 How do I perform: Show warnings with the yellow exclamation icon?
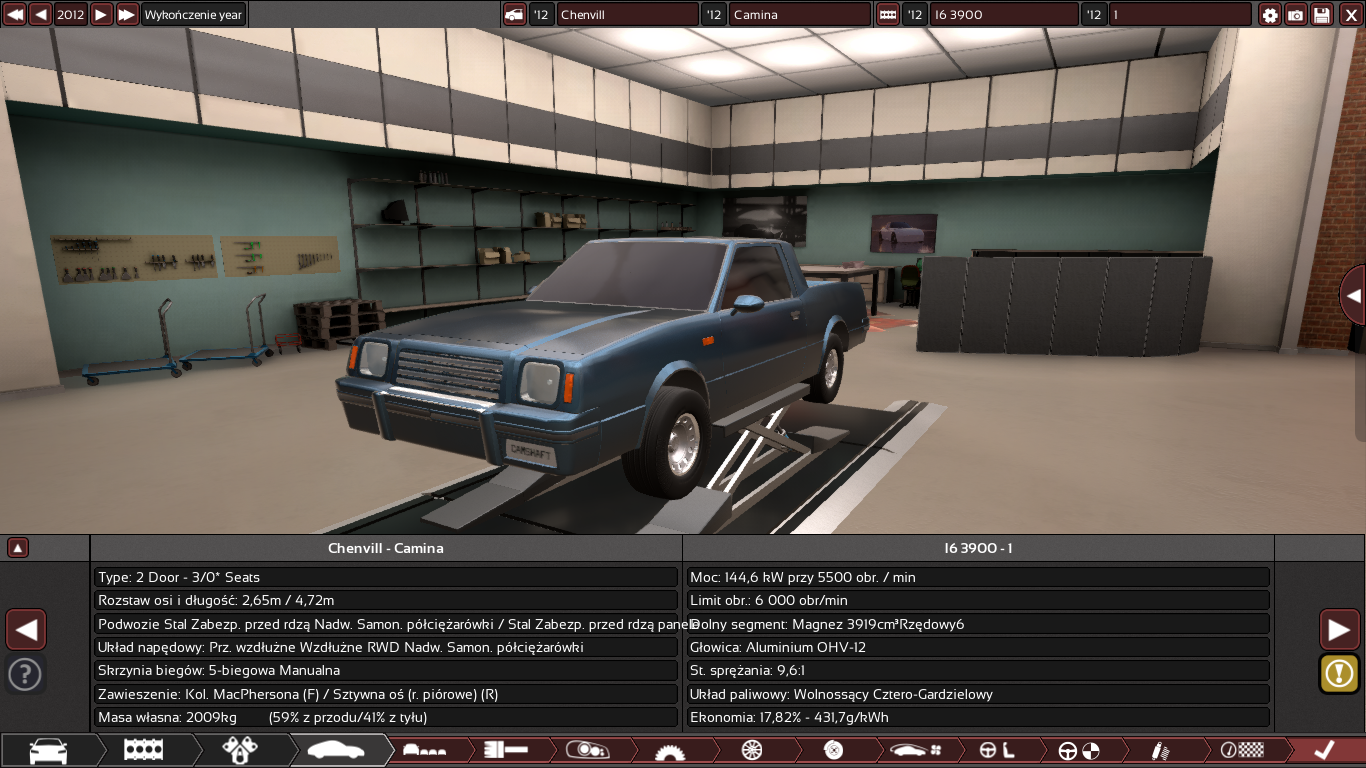pos(1339,673)
